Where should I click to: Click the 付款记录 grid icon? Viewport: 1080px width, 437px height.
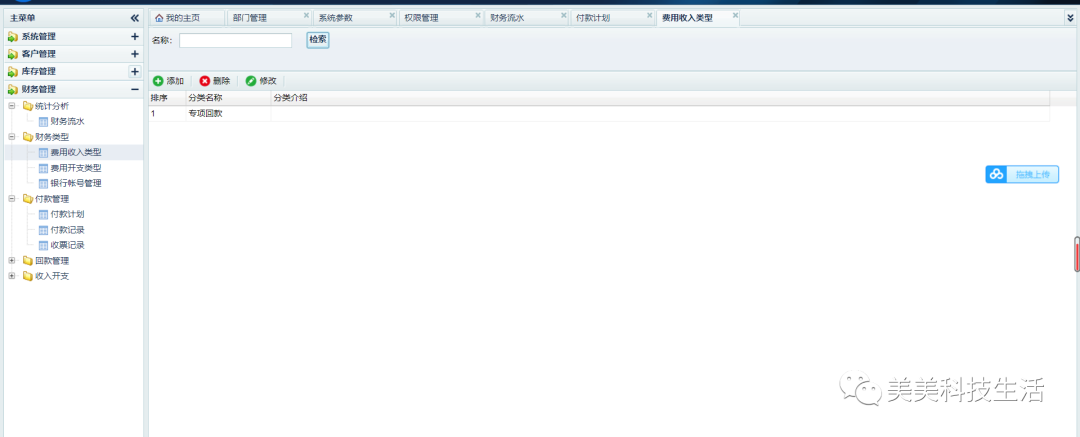pyautogui.click(x=43, y=230)
